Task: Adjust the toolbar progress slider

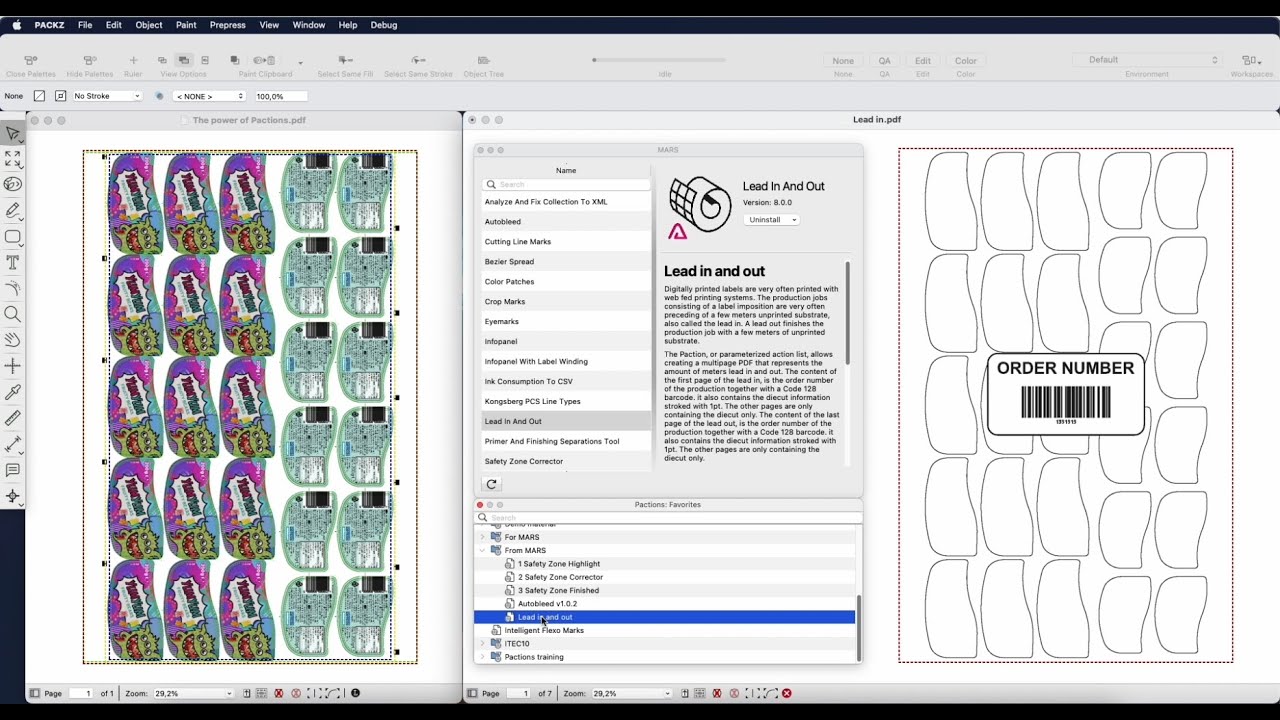Action: [594, 60]
